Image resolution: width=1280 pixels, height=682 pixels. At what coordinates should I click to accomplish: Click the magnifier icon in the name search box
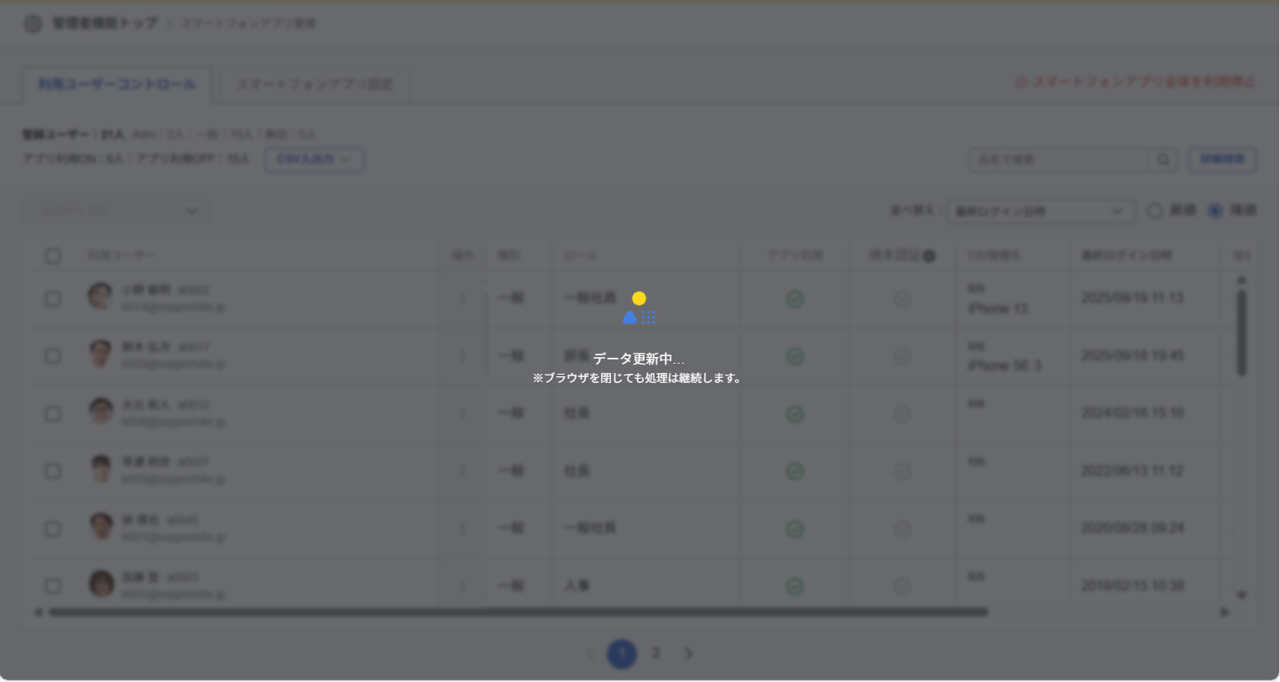(x=1163, y=160)
